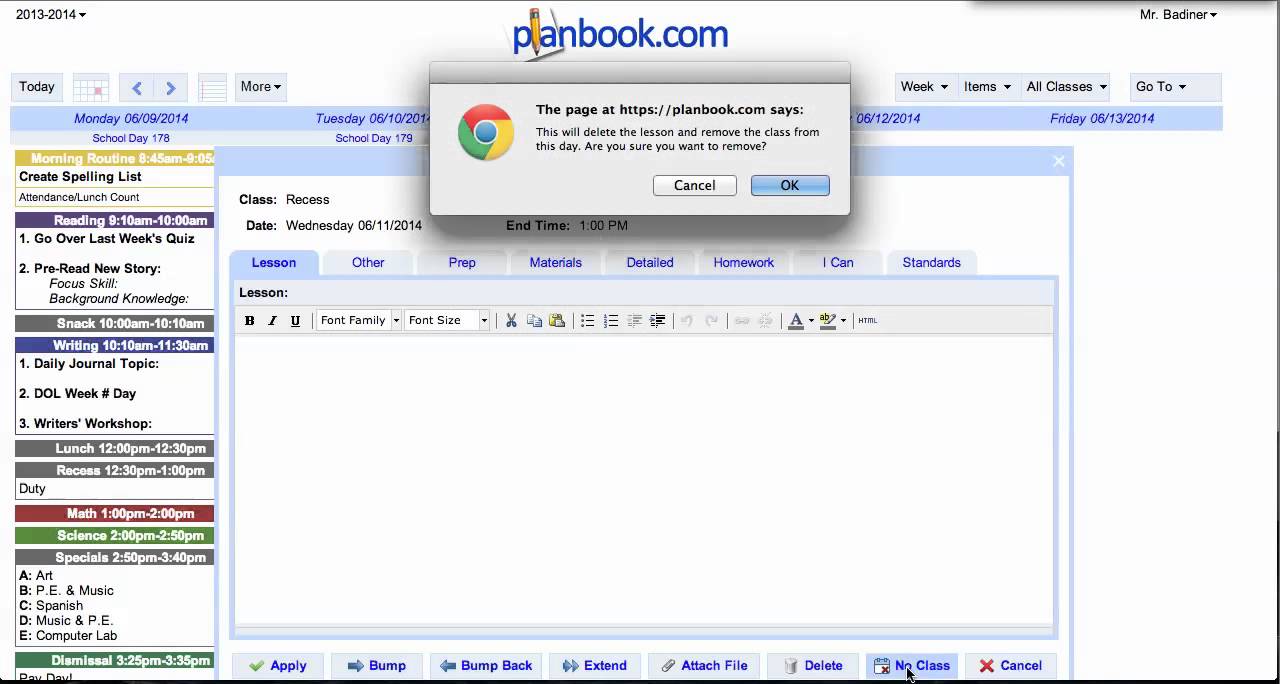1280x684 pixels.
Task: Switch to the Homework tab
Action: click(x=744, y=263)
